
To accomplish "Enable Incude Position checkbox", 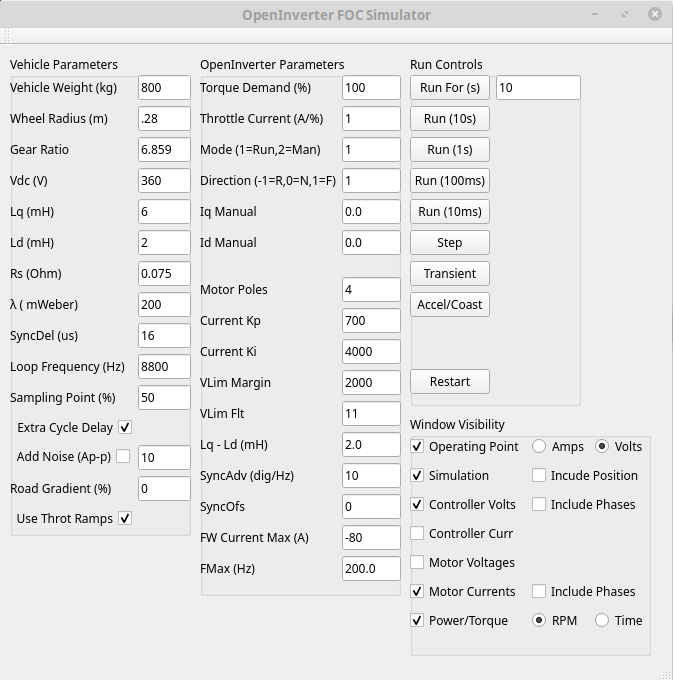I will [x=539, y=475].
